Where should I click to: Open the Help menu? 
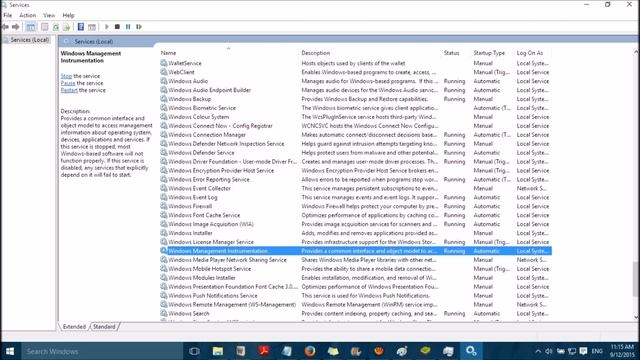tap(68, 15)
